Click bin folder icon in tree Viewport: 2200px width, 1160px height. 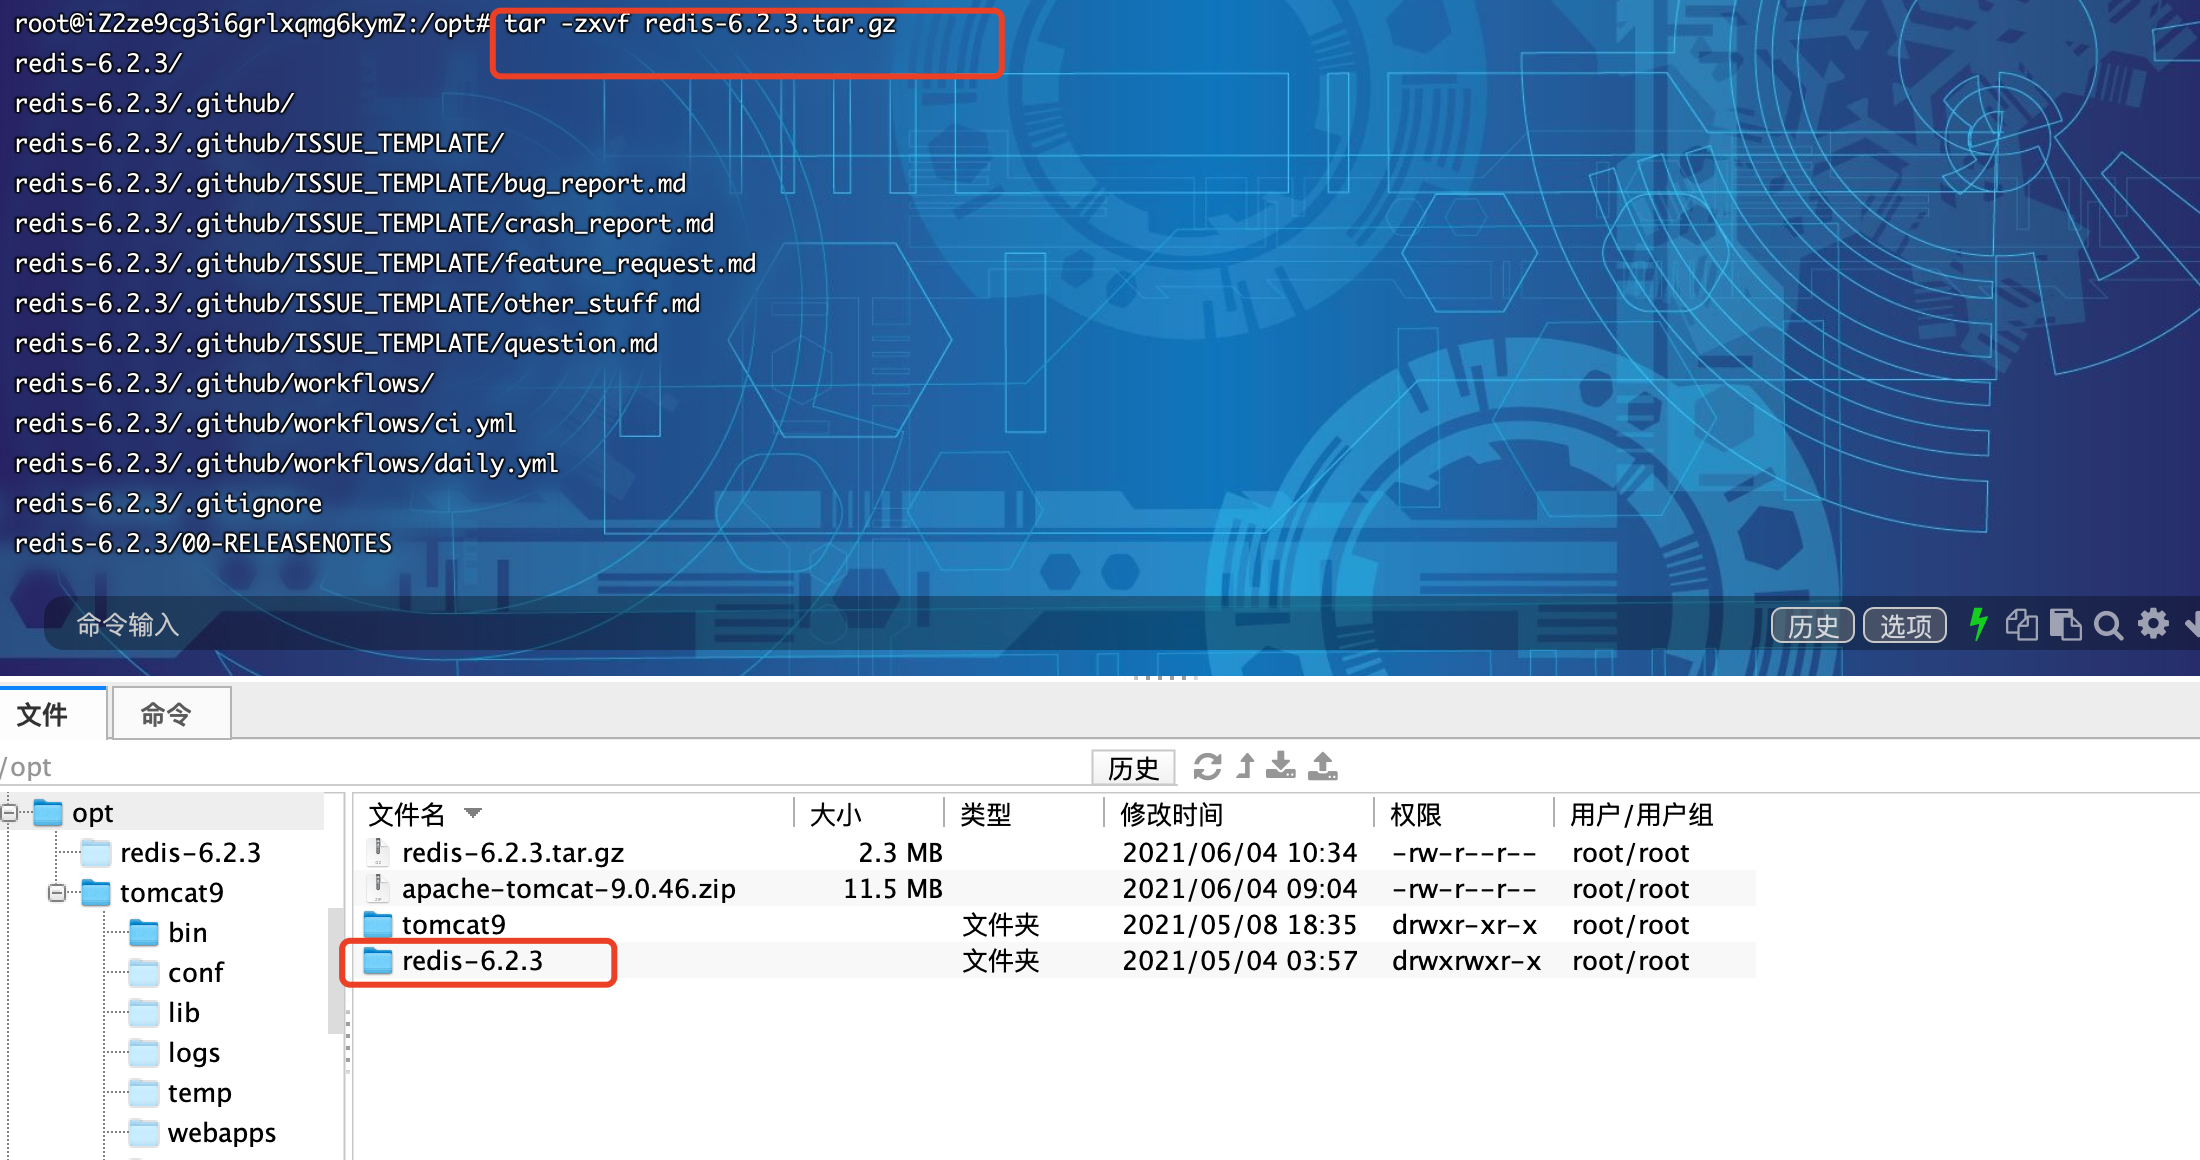(x=144, y=932)
